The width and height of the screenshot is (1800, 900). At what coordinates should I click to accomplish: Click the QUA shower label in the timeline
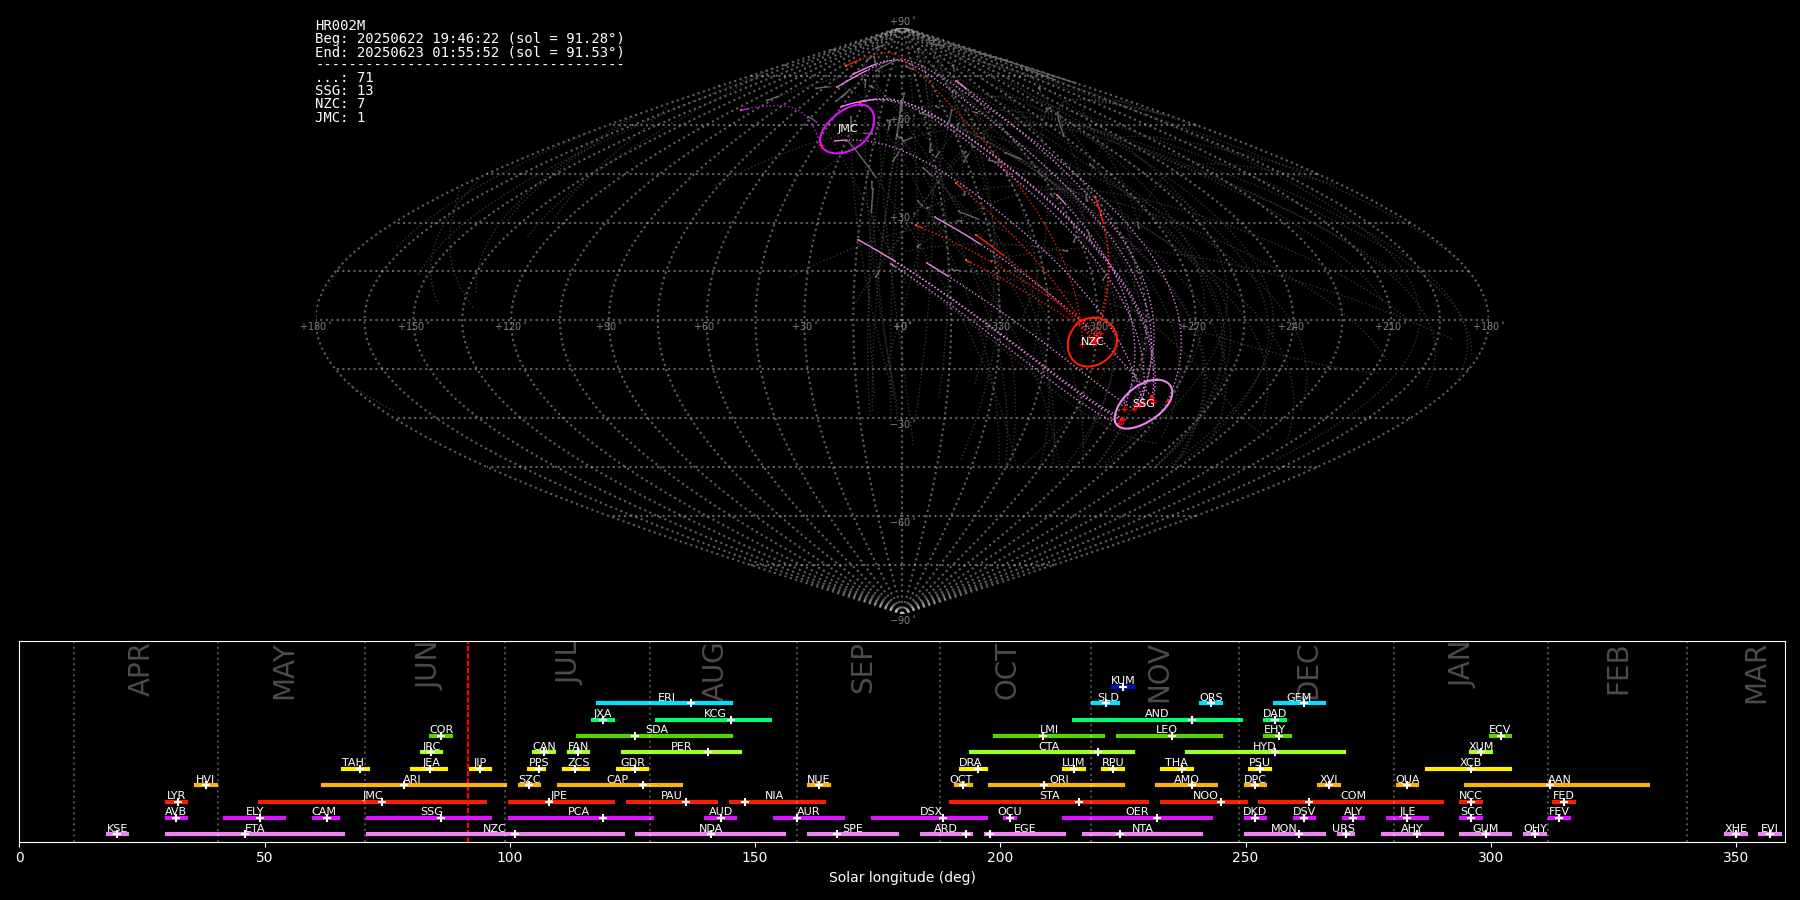pyautogui.click(x=1407, y=780)
